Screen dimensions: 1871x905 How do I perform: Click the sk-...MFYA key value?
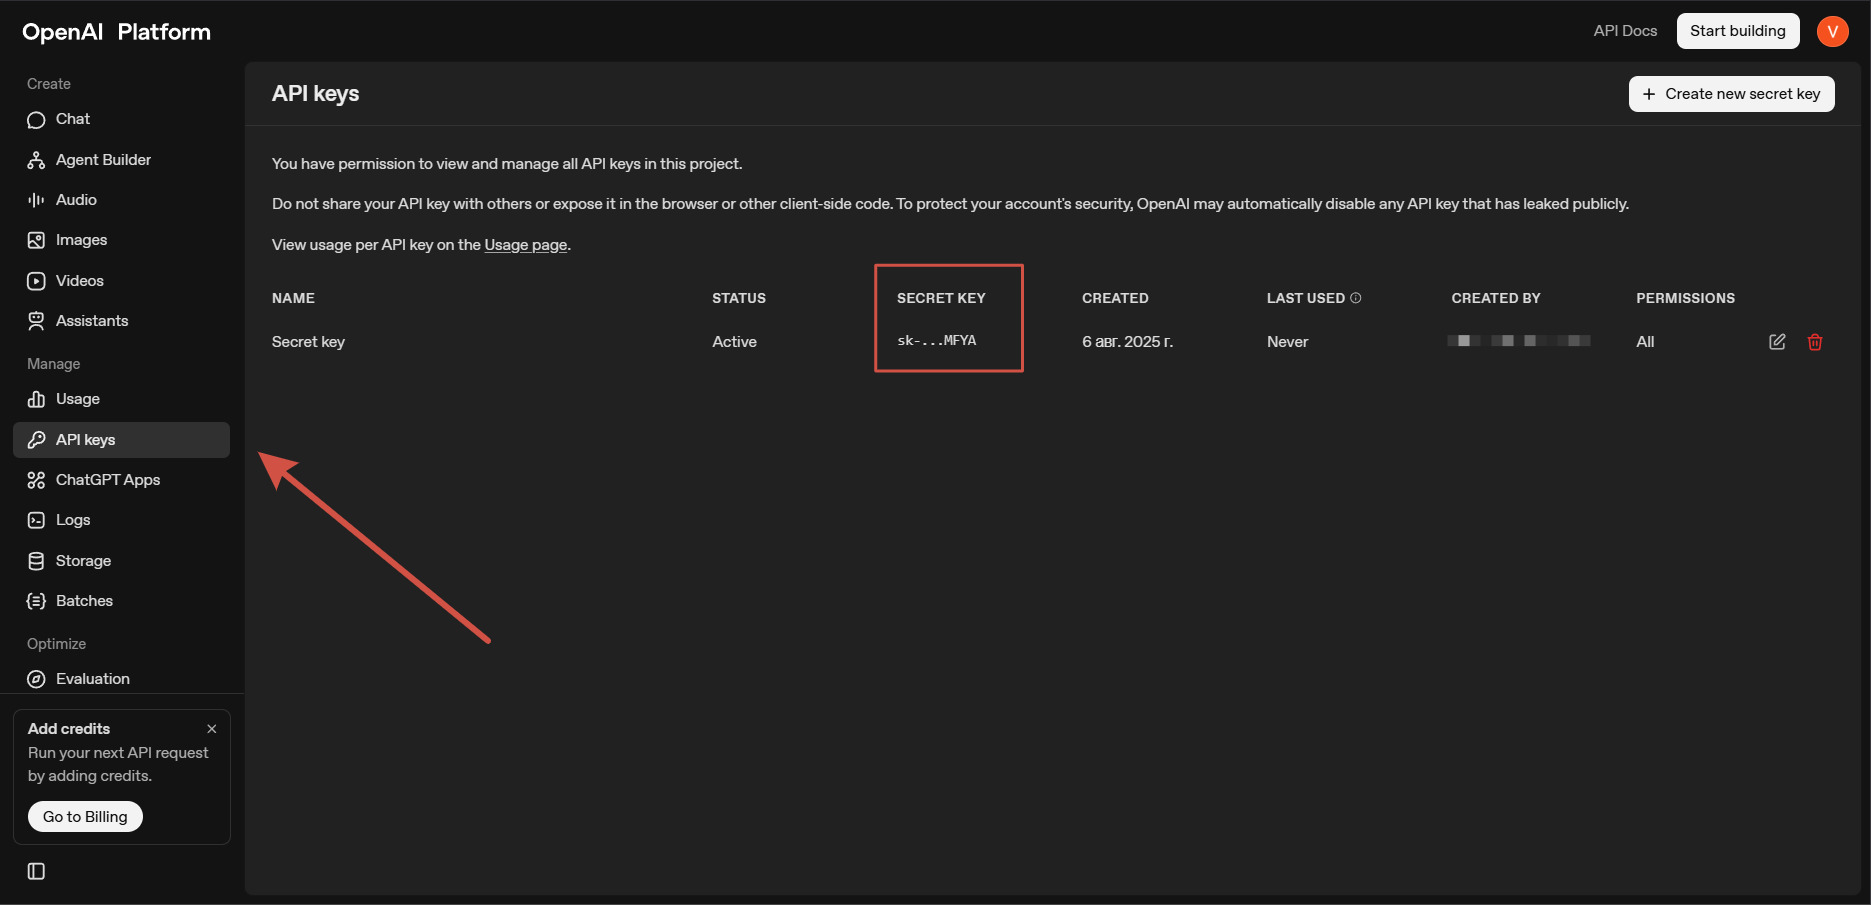[937, 341]
